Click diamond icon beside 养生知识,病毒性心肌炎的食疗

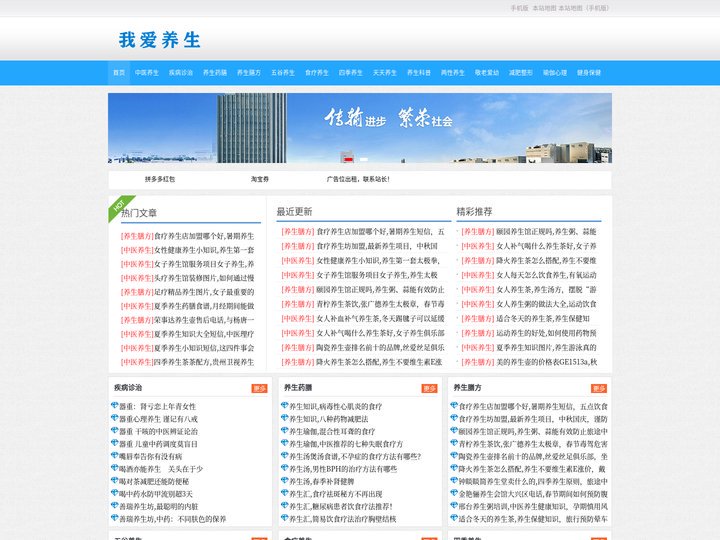[285, 405]
